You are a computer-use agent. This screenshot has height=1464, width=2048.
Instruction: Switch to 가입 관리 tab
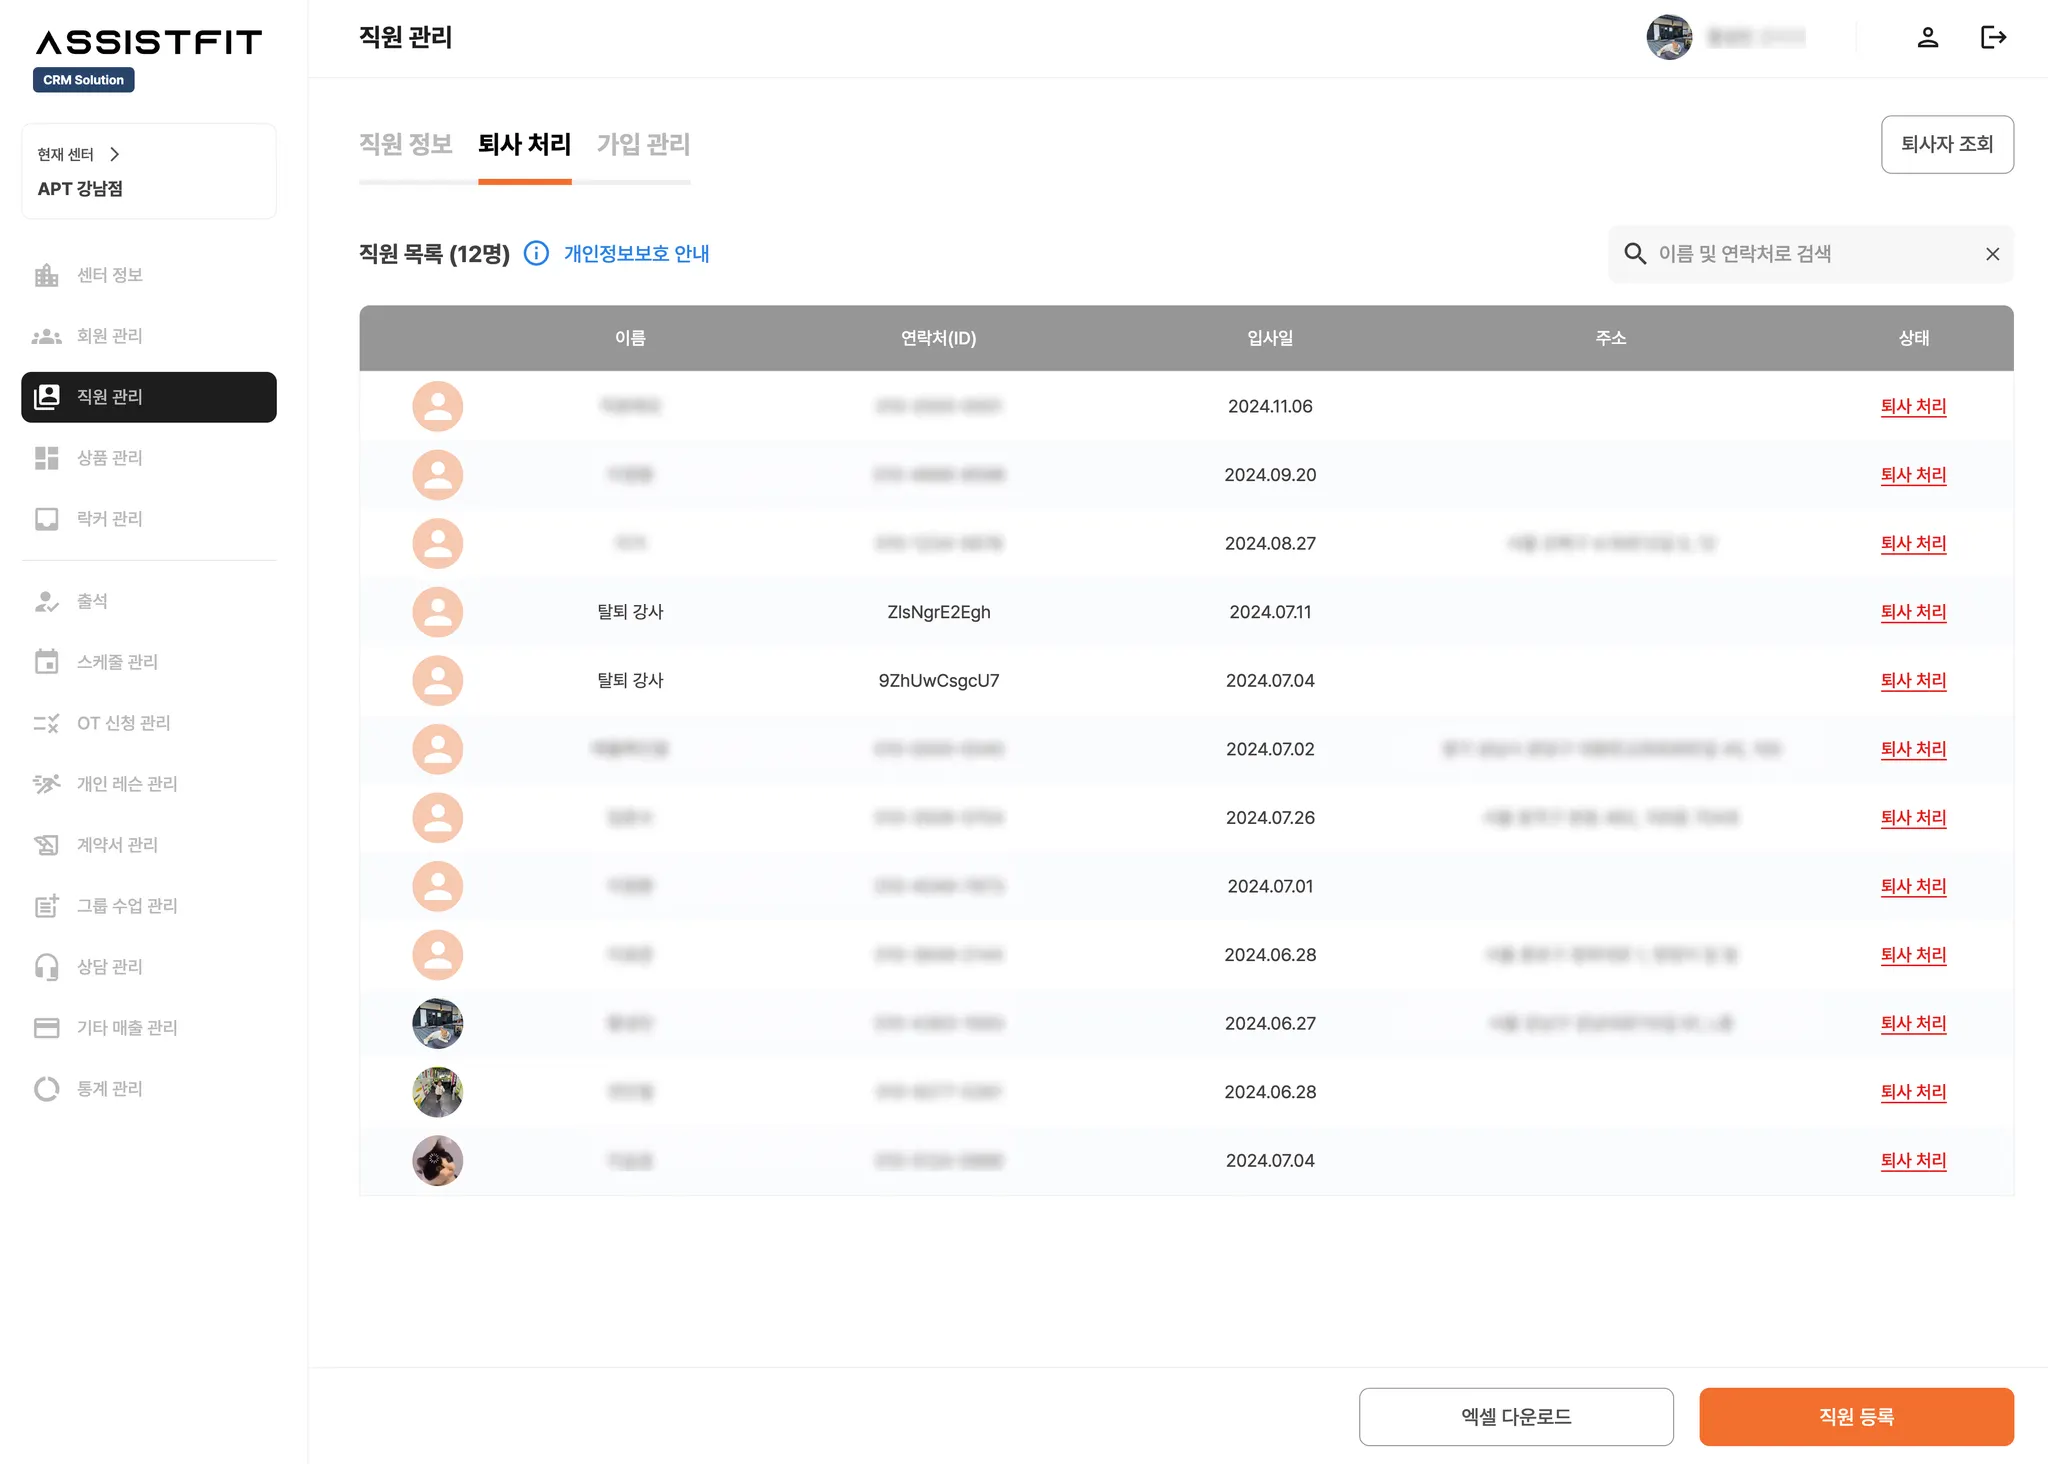pos(643,144)
